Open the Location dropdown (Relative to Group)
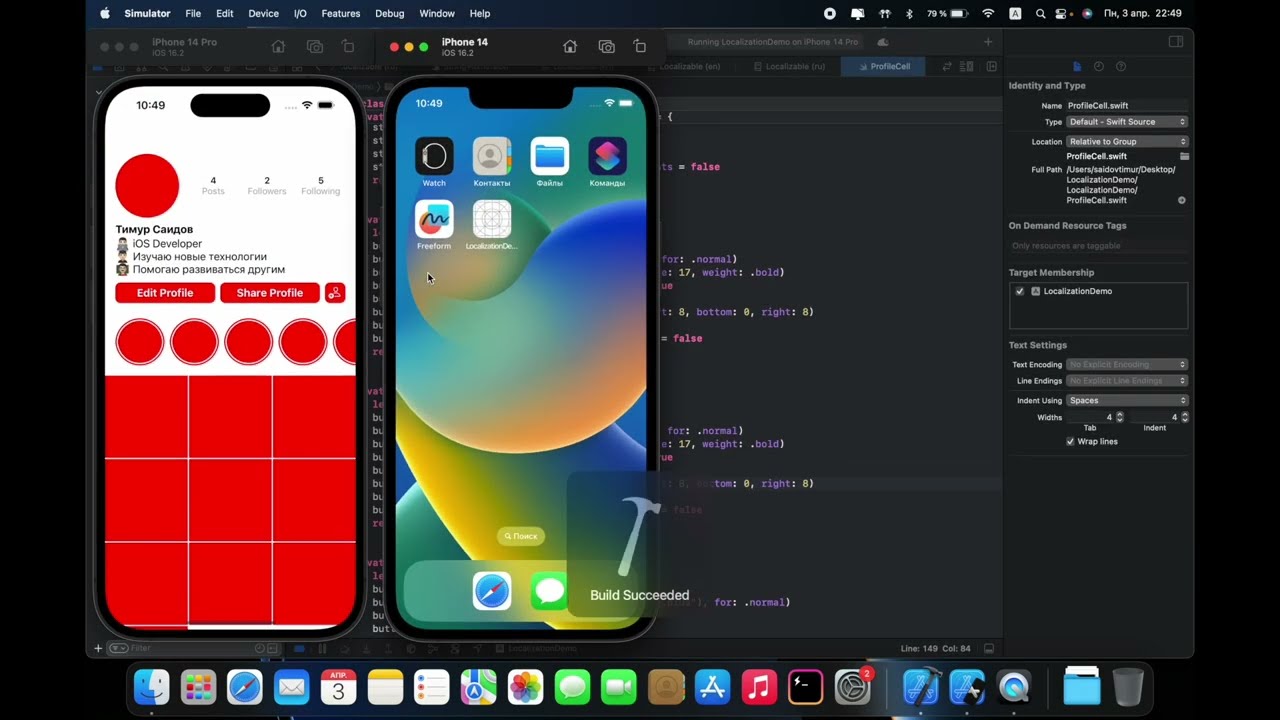 [1127, 142]
